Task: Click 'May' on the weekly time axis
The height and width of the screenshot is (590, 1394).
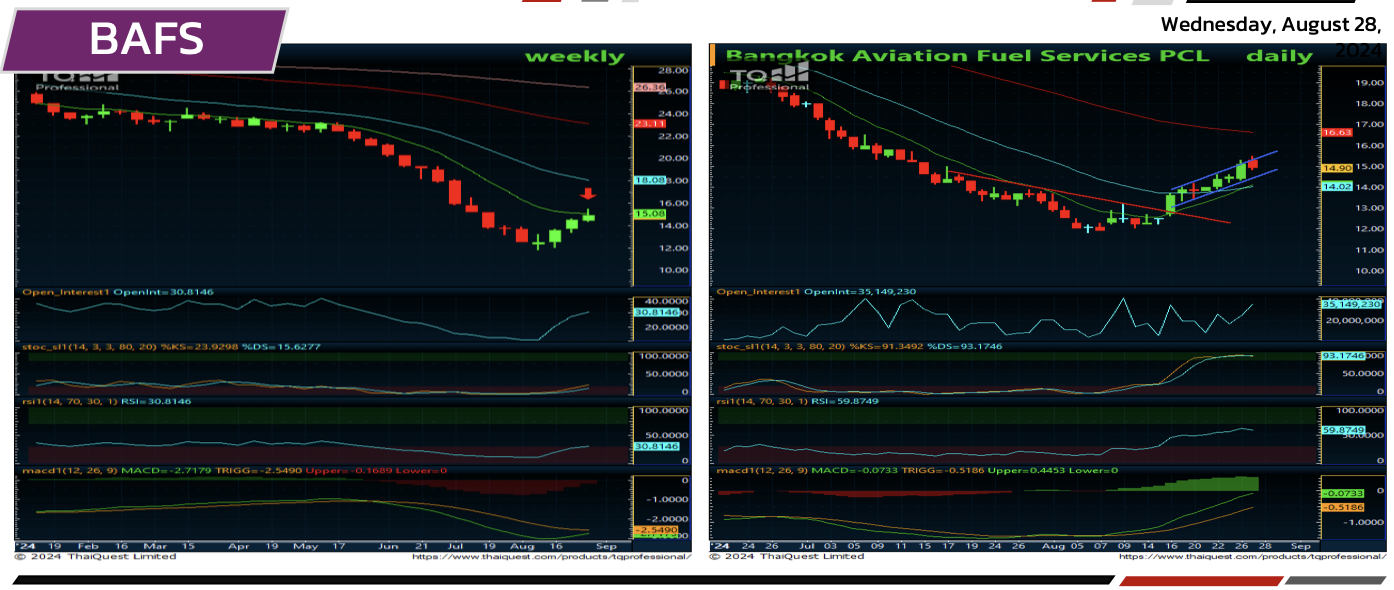Action: click(304, 546)
